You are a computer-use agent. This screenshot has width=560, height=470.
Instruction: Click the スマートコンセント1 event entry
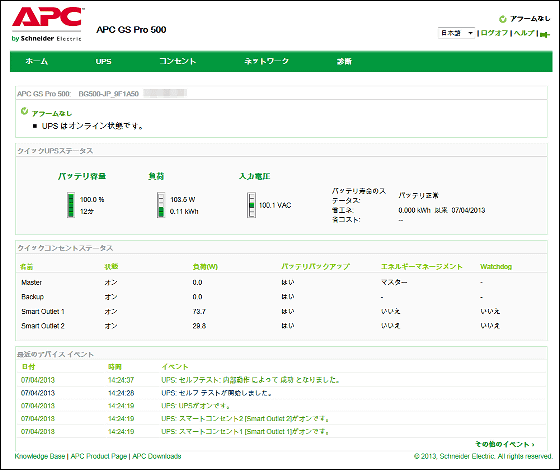coord(245,431)
